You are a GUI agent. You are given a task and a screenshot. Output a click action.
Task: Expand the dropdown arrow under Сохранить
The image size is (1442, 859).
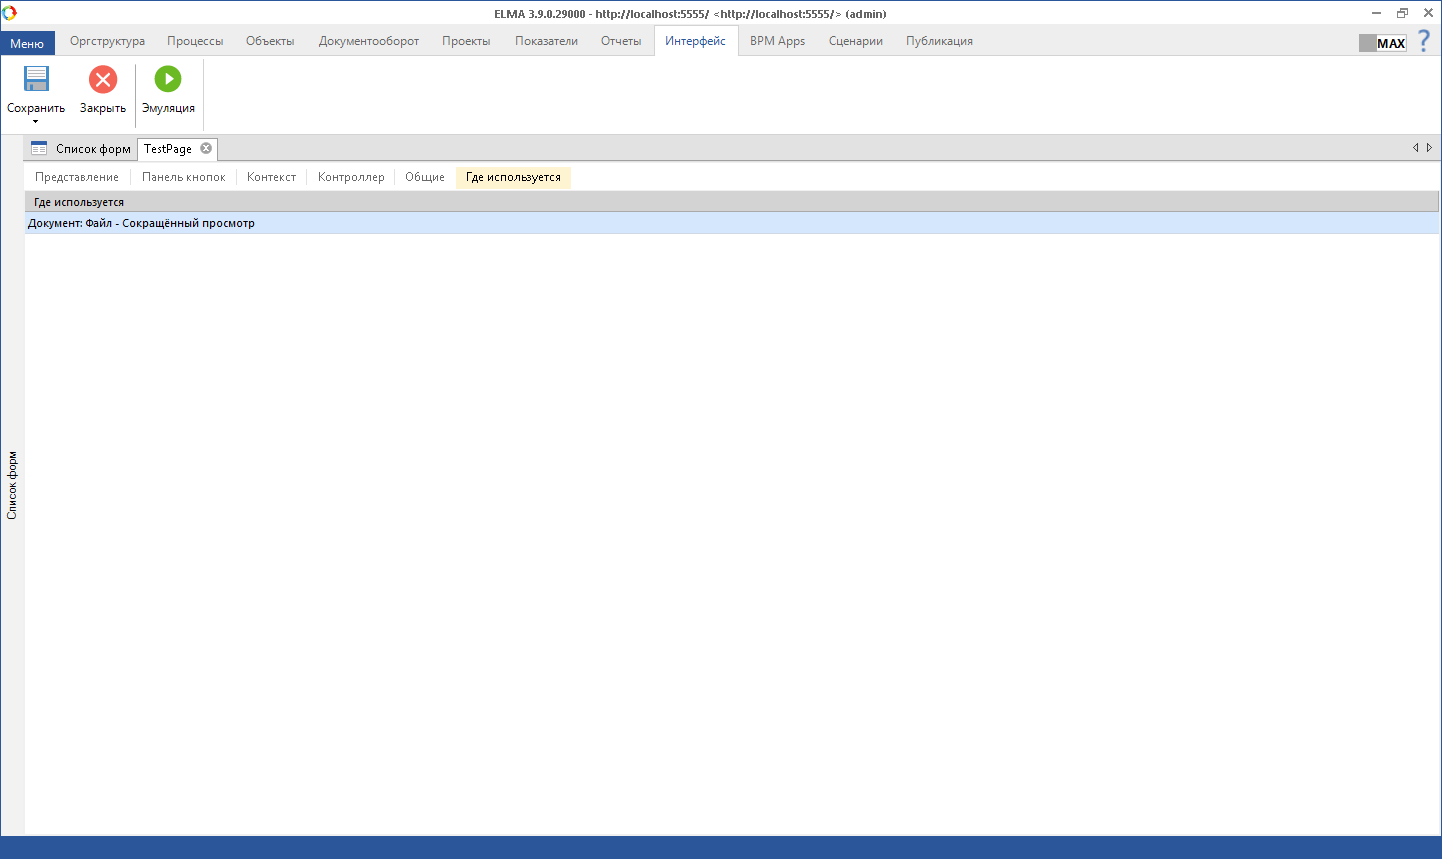(x=36, y=122)
